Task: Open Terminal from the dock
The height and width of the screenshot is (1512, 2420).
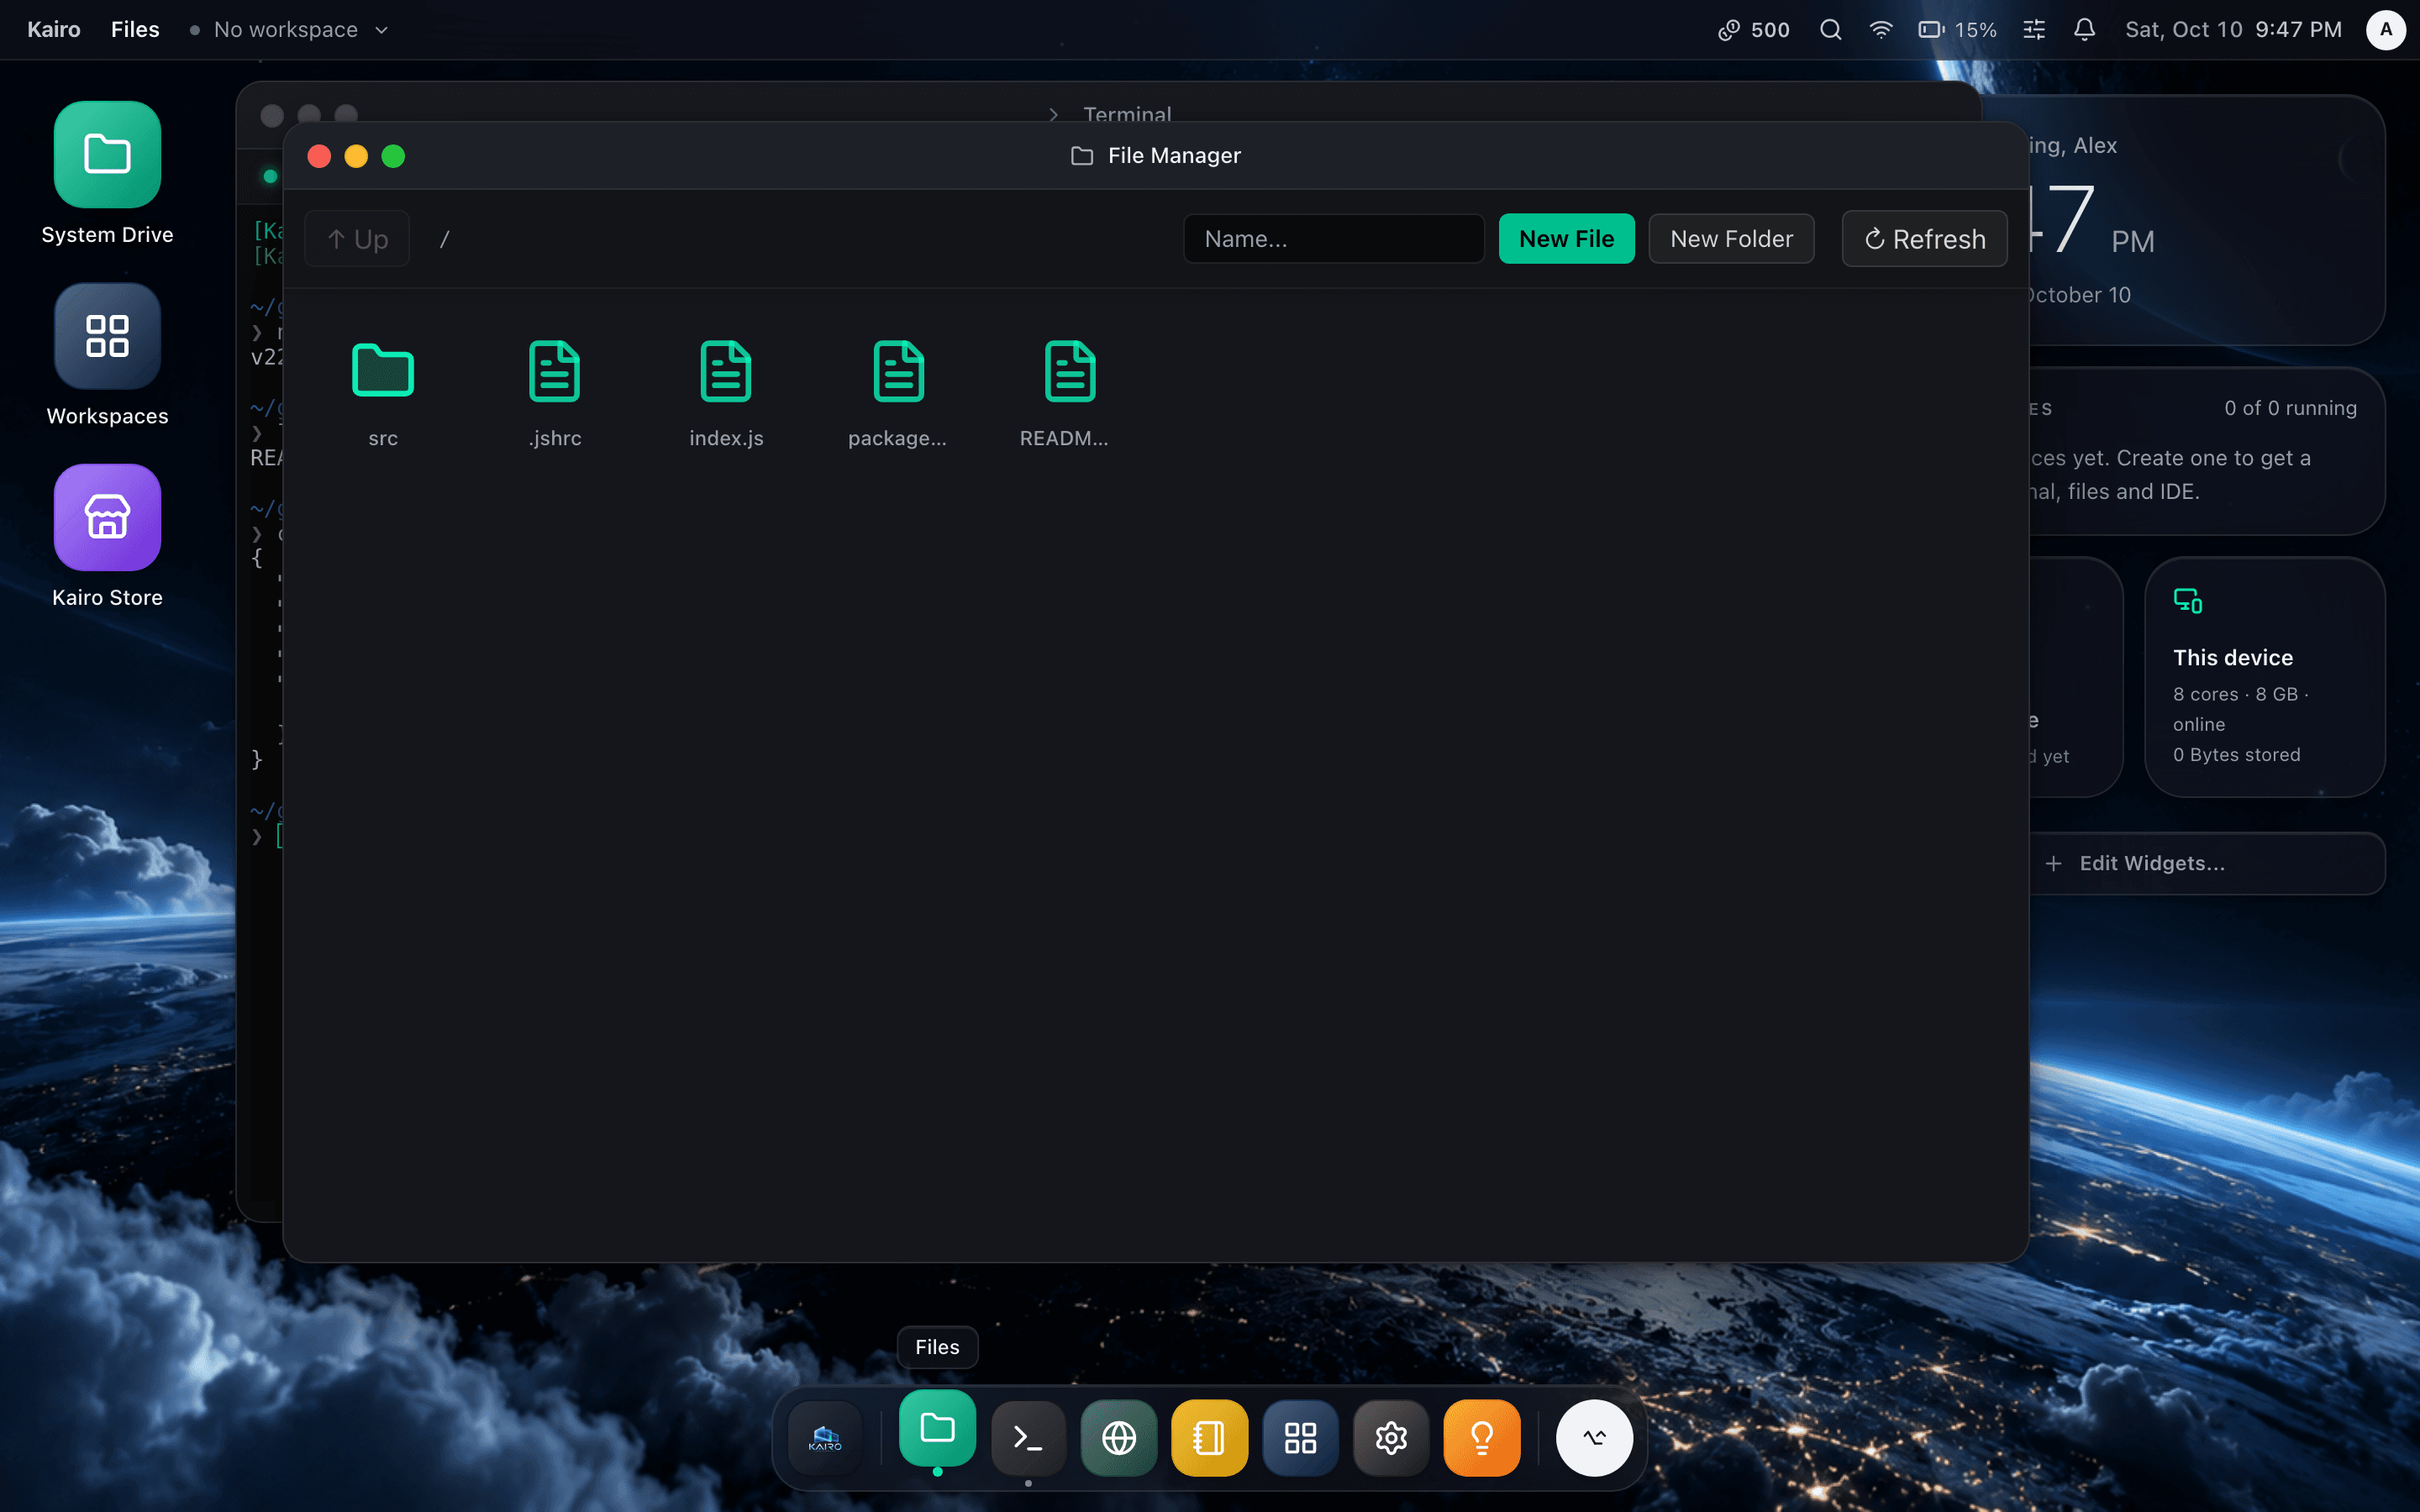Action: [x=1028, y=1438]
